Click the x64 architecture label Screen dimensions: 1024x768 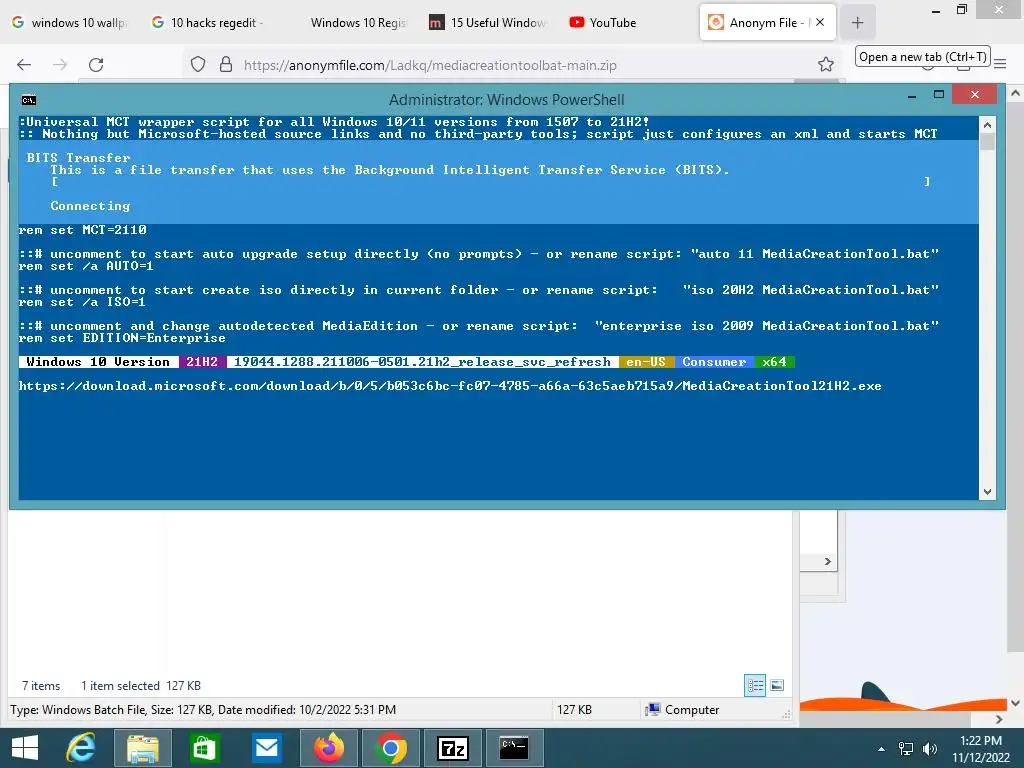[x=775, y=362]
